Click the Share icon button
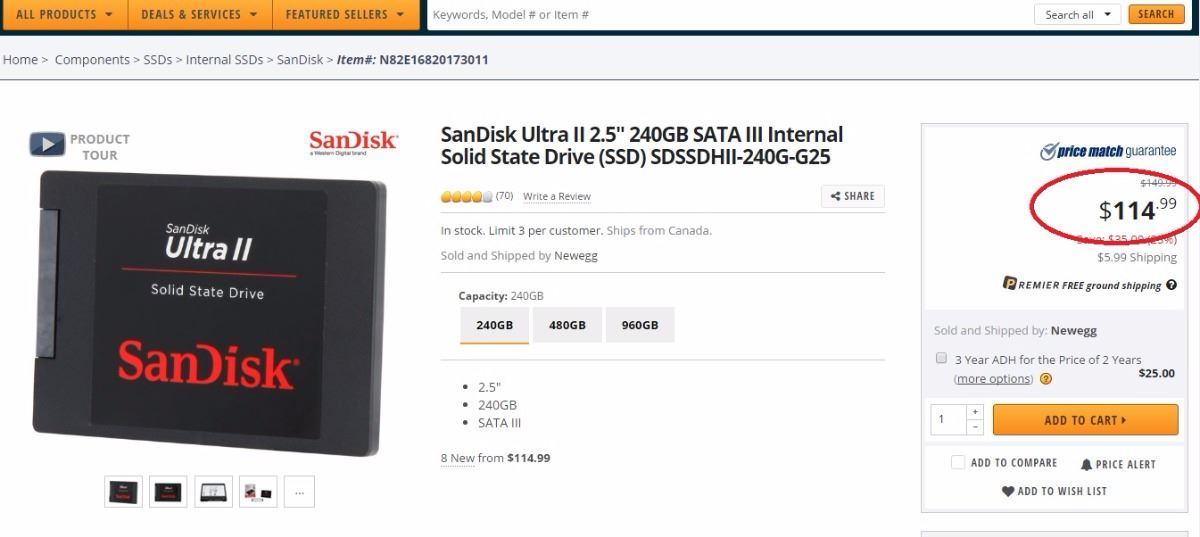 (x=853, y=196)
